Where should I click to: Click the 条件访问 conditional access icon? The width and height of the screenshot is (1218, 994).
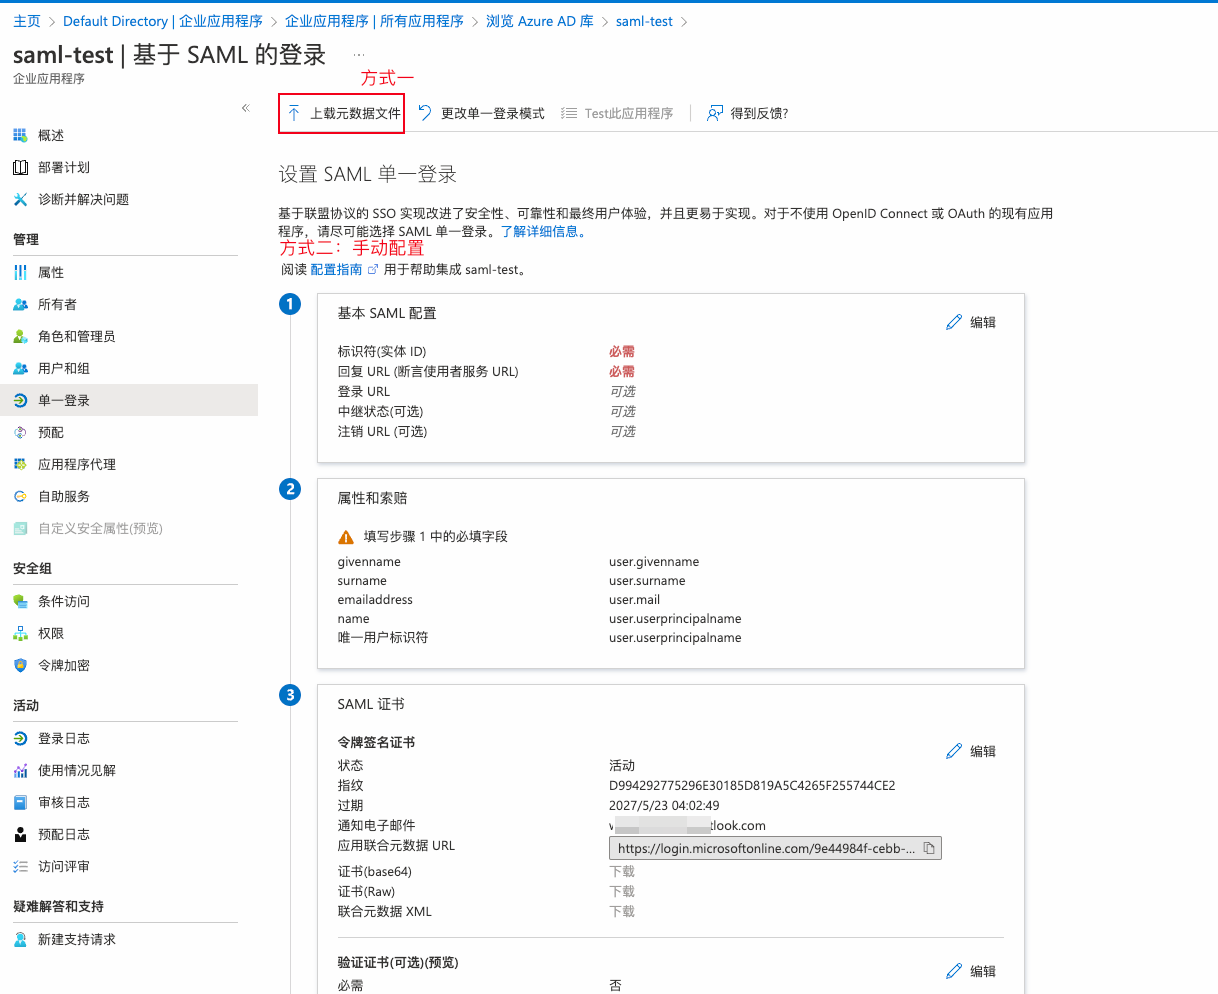[x=20, y=601]
